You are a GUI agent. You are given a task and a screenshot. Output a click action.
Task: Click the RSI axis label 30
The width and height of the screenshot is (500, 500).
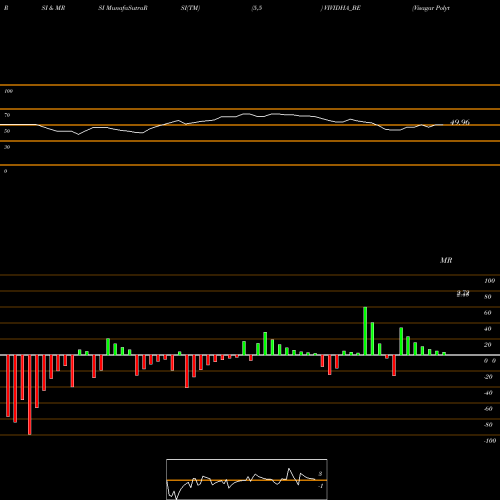click(x=7, y=147)
